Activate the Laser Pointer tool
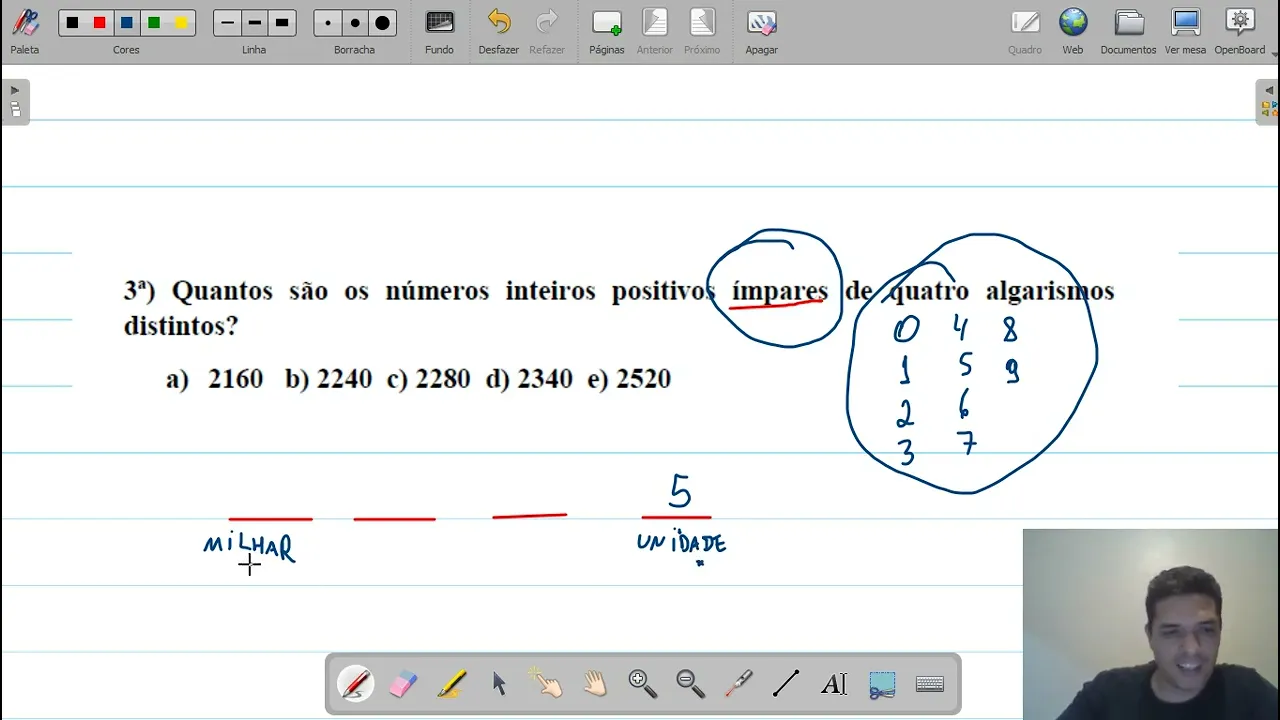 coord(738,684)
